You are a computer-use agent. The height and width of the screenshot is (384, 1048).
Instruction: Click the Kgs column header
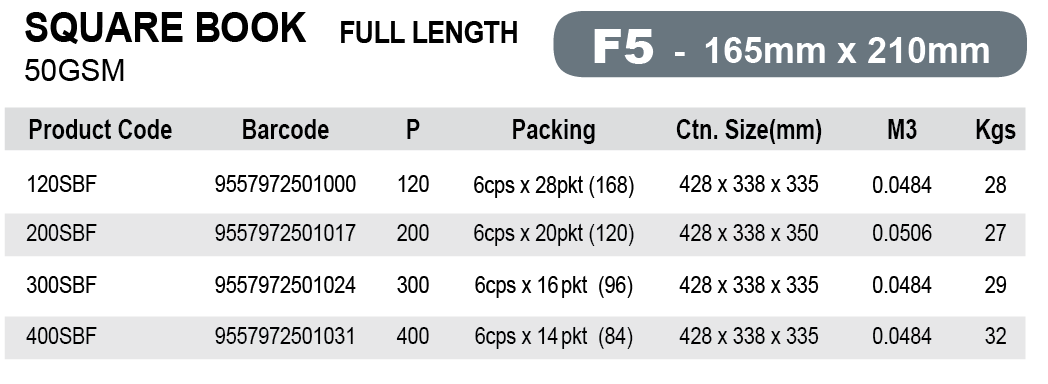tap(995, 130)
